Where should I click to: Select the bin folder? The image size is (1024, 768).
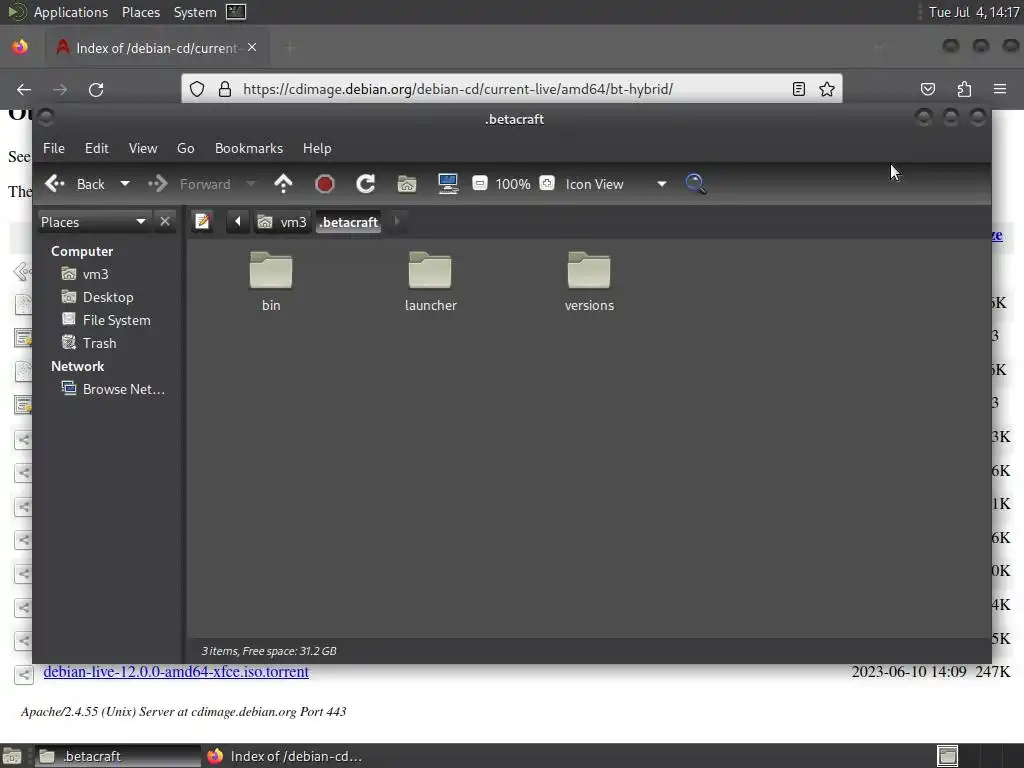(x=271, y=281)
